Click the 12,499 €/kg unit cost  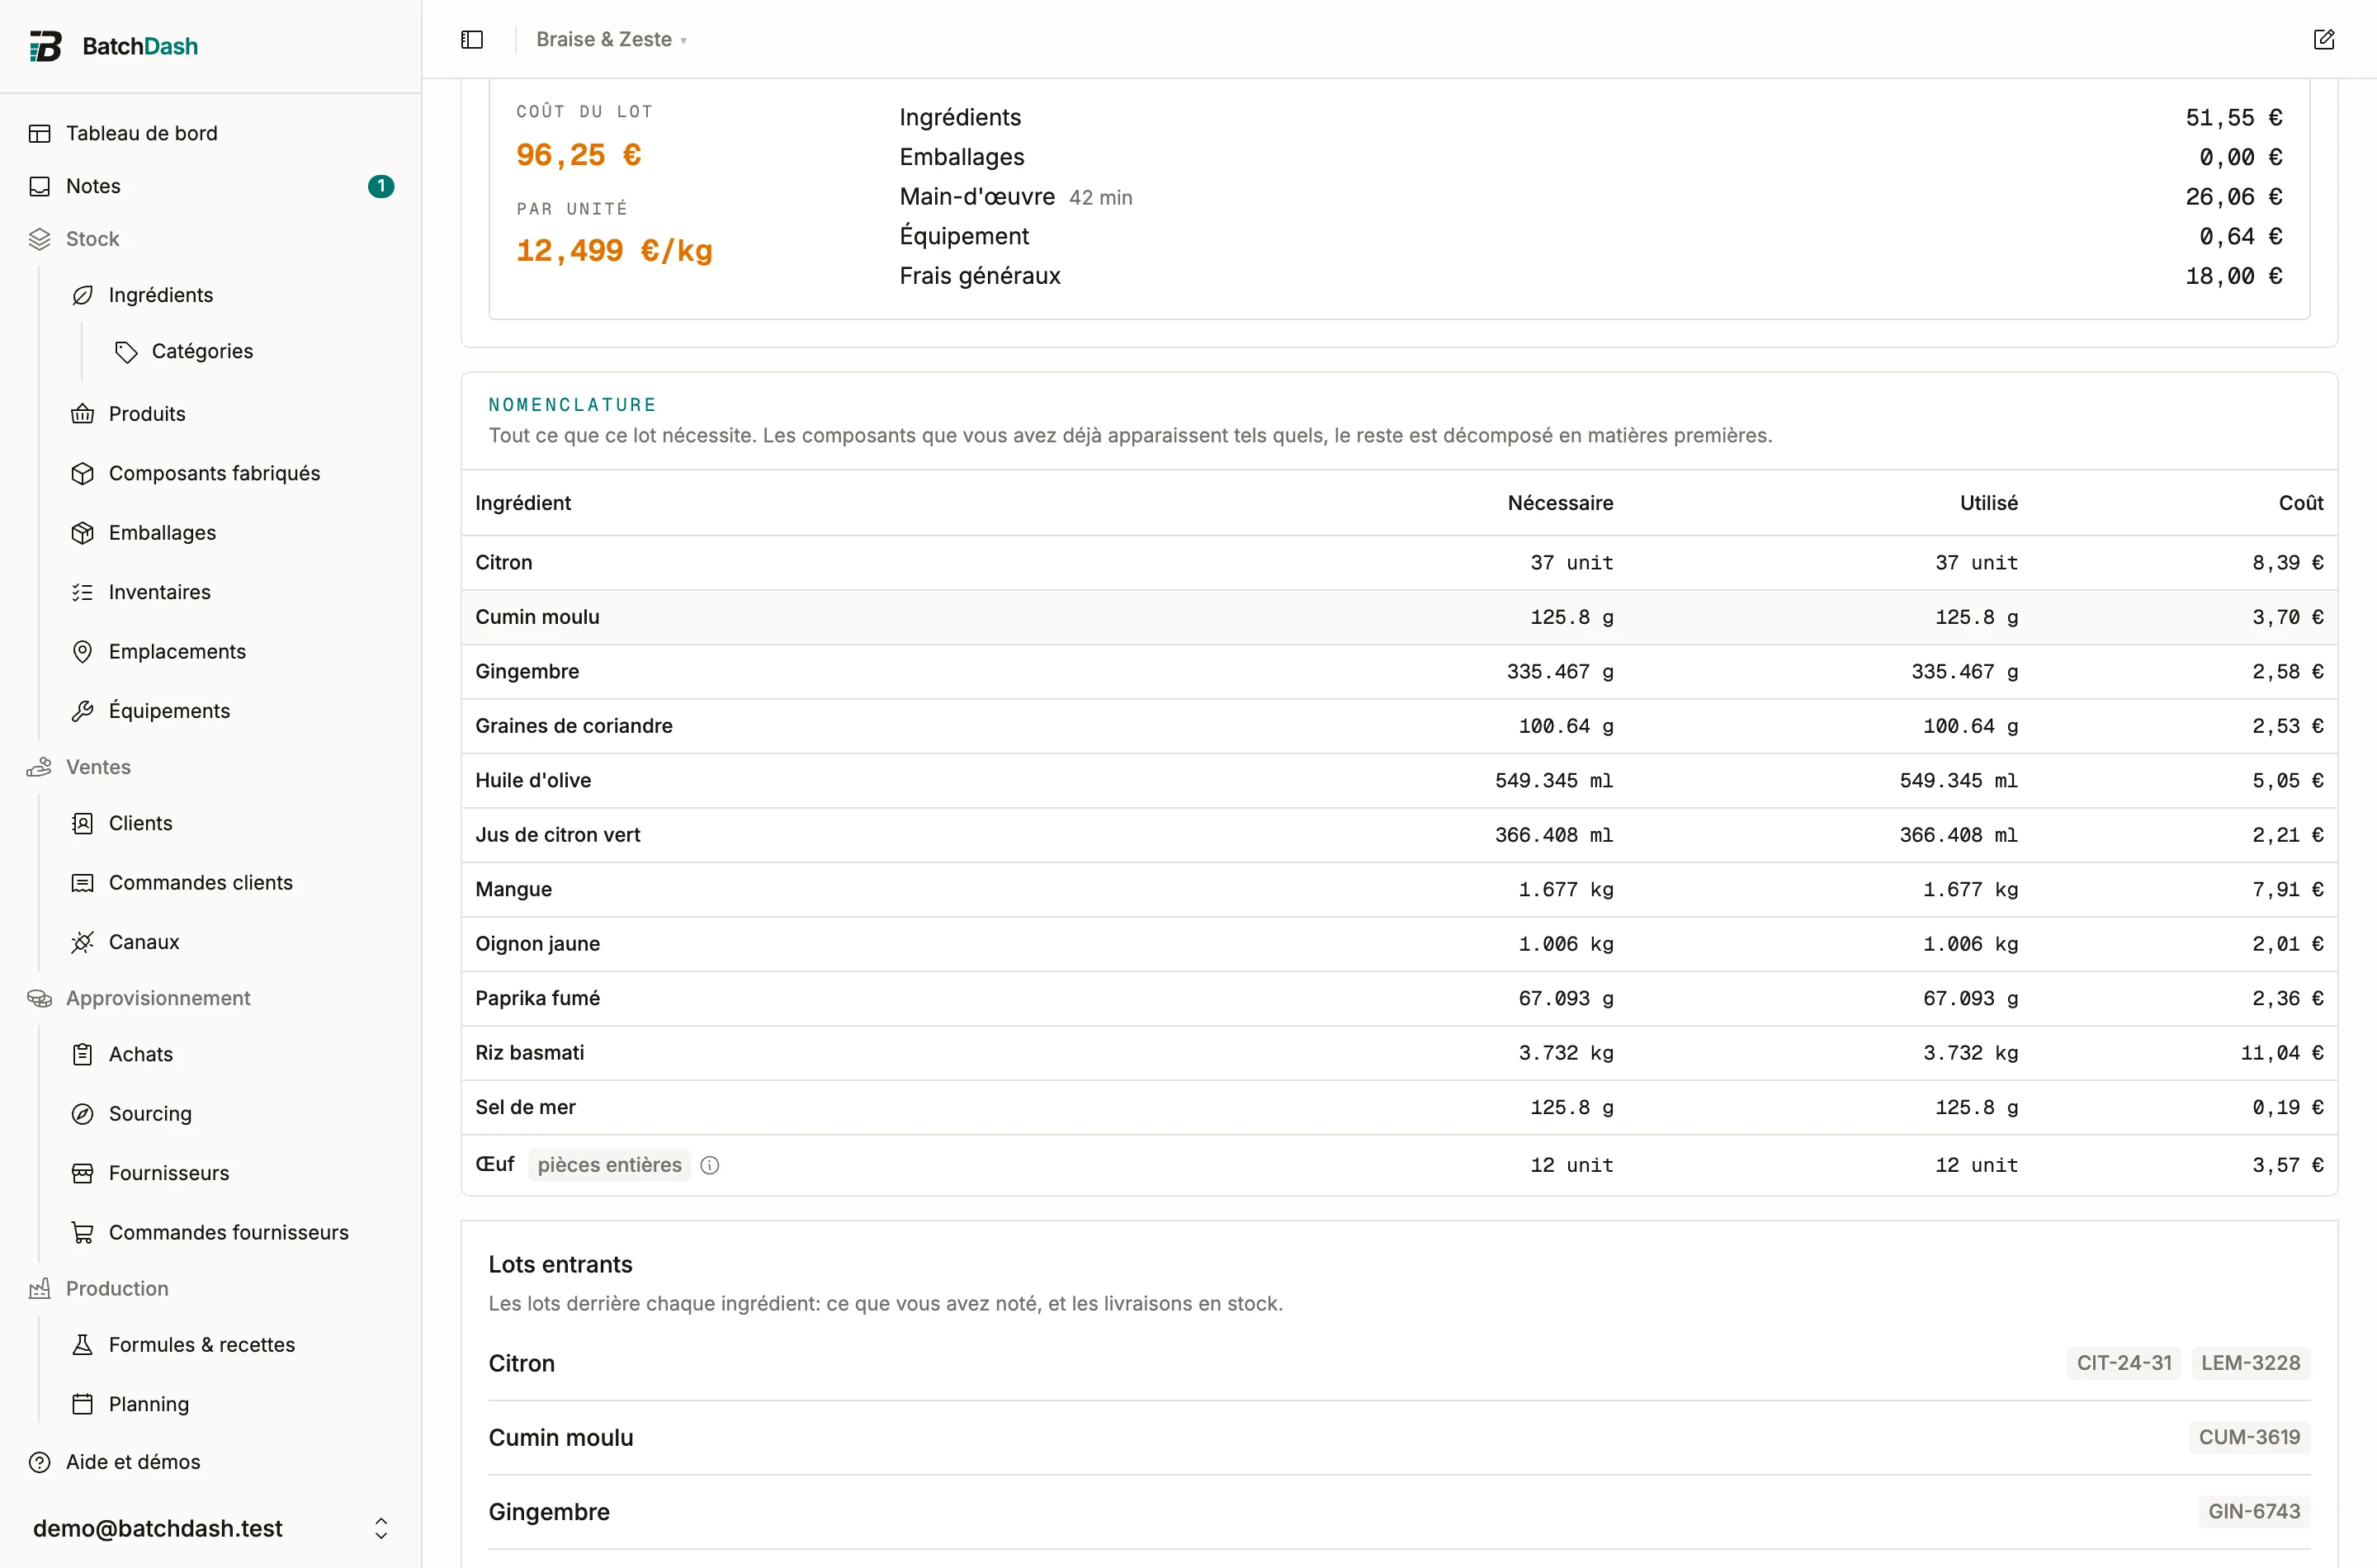[614, 251]
